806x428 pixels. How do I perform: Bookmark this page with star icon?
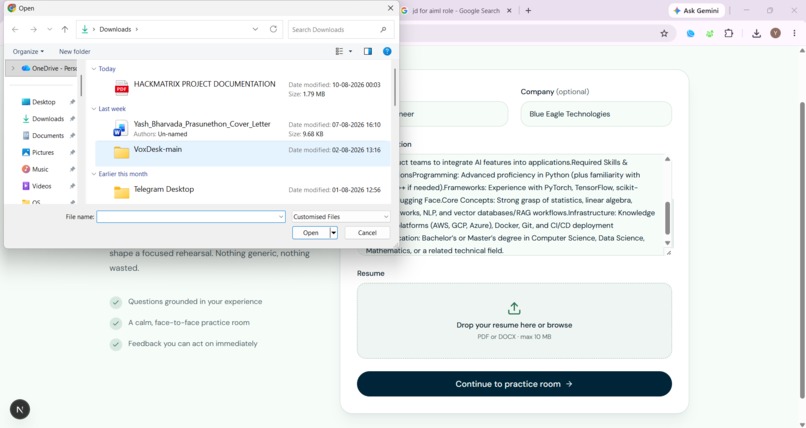[664, 33]
